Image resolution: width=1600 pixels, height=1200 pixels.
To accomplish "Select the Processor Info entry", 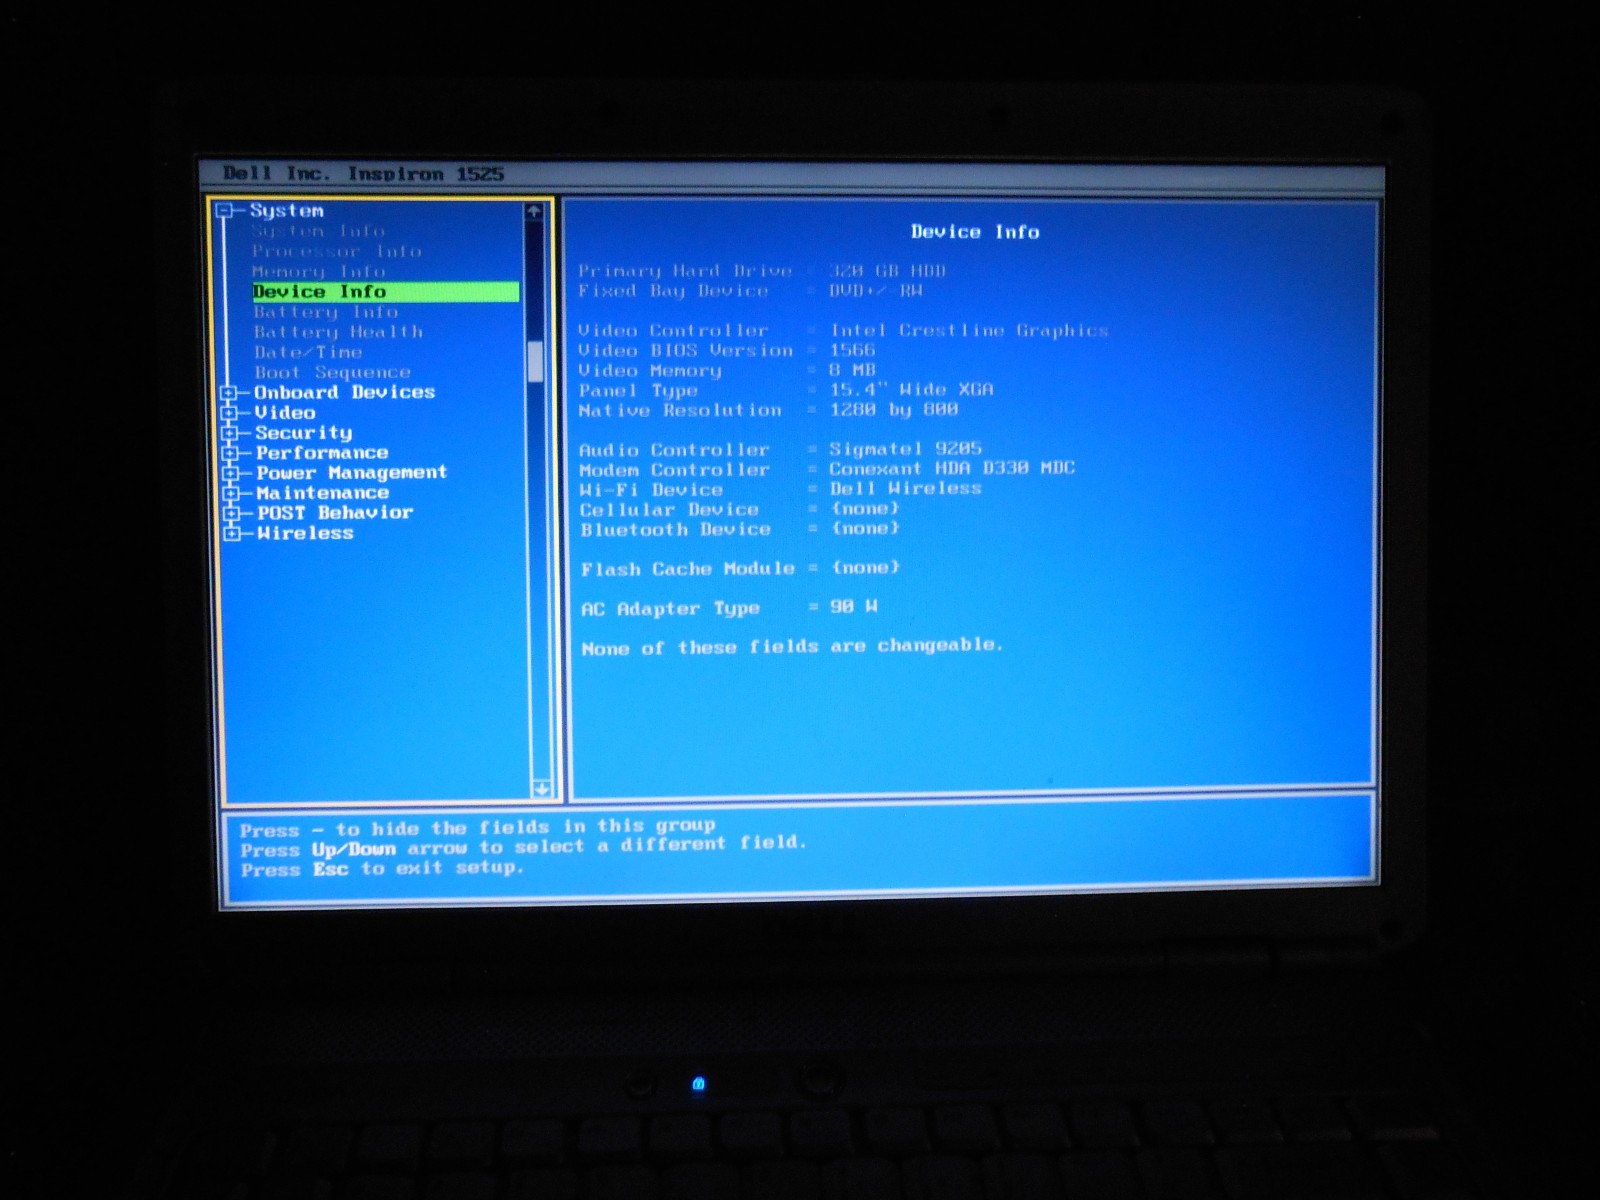I will [336, 251].
